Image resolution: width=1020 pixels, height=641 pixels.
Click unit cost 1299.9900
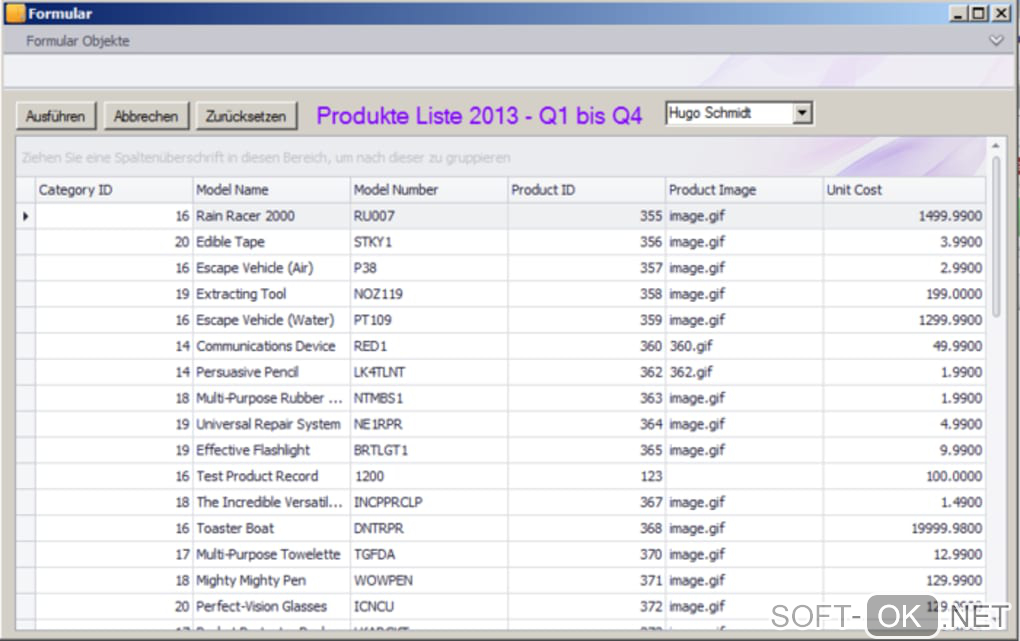pyautogui.click(x=950, y=320)
